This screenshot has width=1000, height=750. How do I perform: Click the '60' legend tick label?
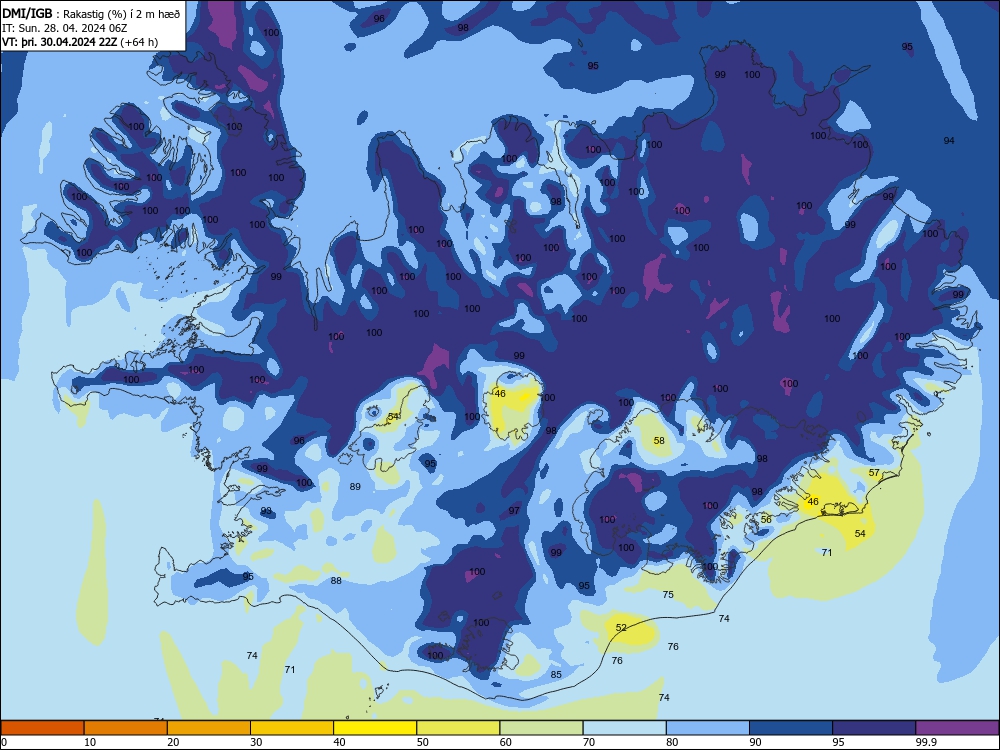pyautogui.click(x=506, y=742)
